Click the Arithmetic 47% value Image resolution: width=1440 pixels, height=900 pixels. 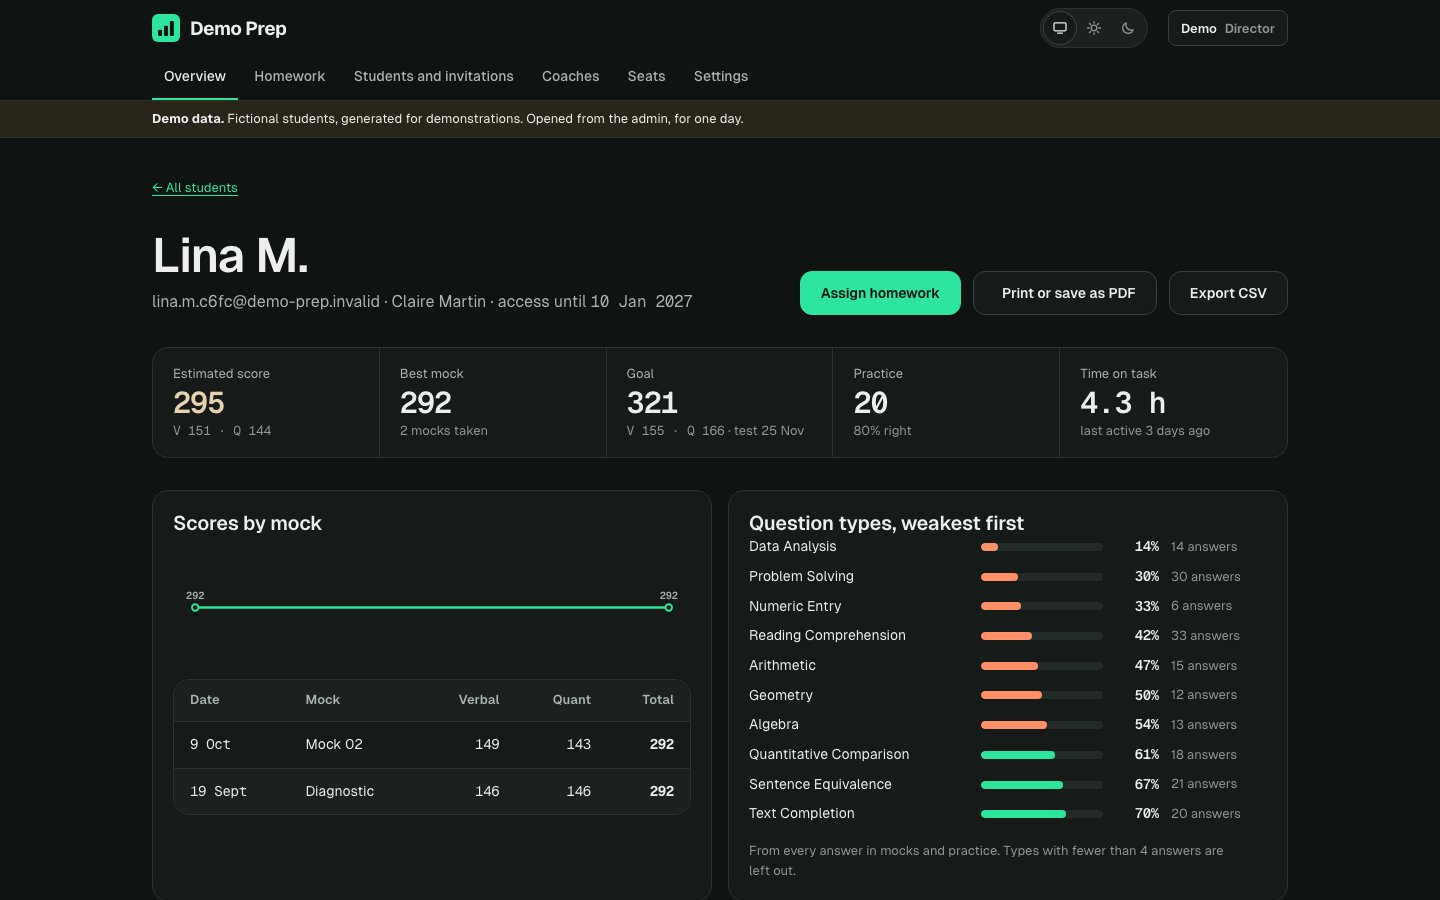1147,665
